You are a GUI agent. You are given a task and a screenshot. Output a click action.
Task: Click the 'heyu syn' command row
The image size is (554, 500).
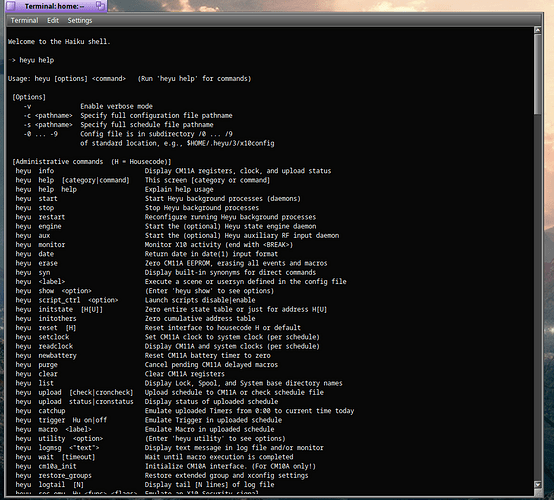pyautogui.click(x=166, y=272)
